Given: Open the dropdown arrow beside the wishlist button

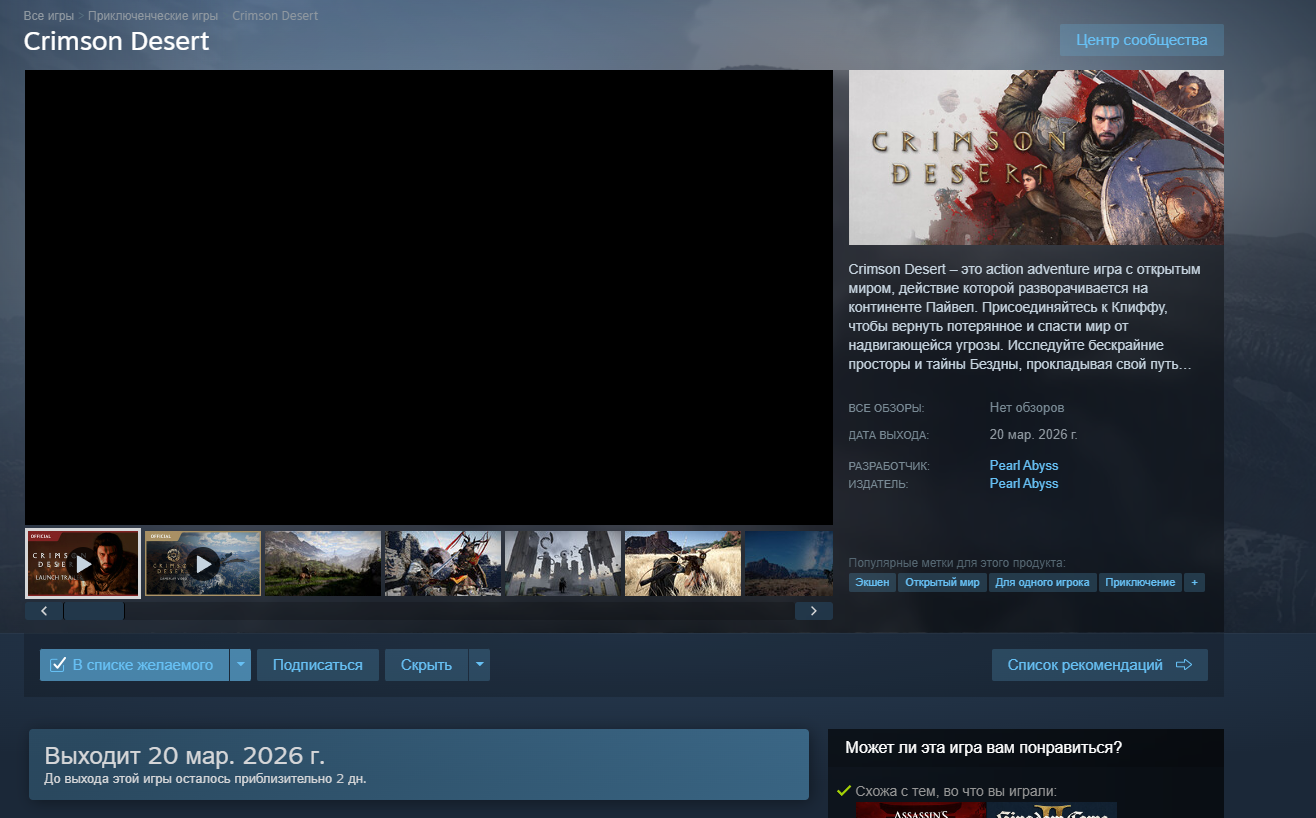Looking at the screenshot, I should tap(240, 665).
